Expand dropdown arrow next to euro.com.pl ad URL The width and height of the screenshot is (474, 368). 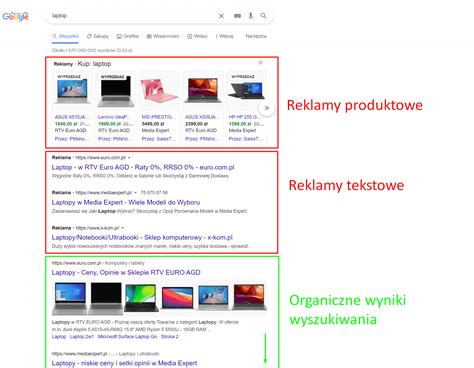(x=129, y=158)
